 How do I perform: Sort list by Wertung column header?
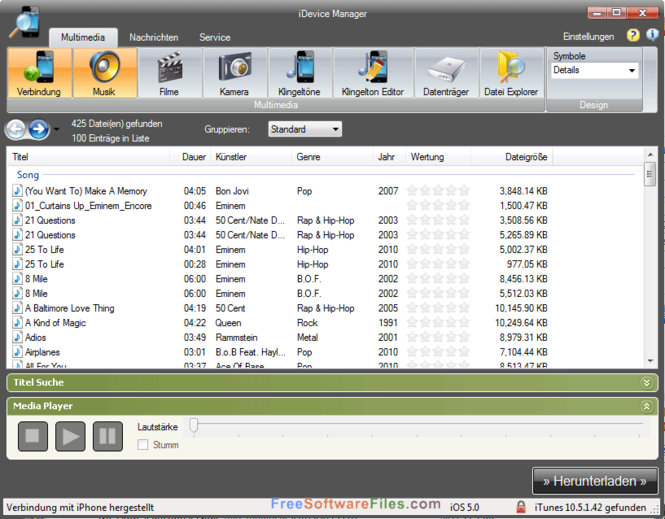tap(438, 157)
